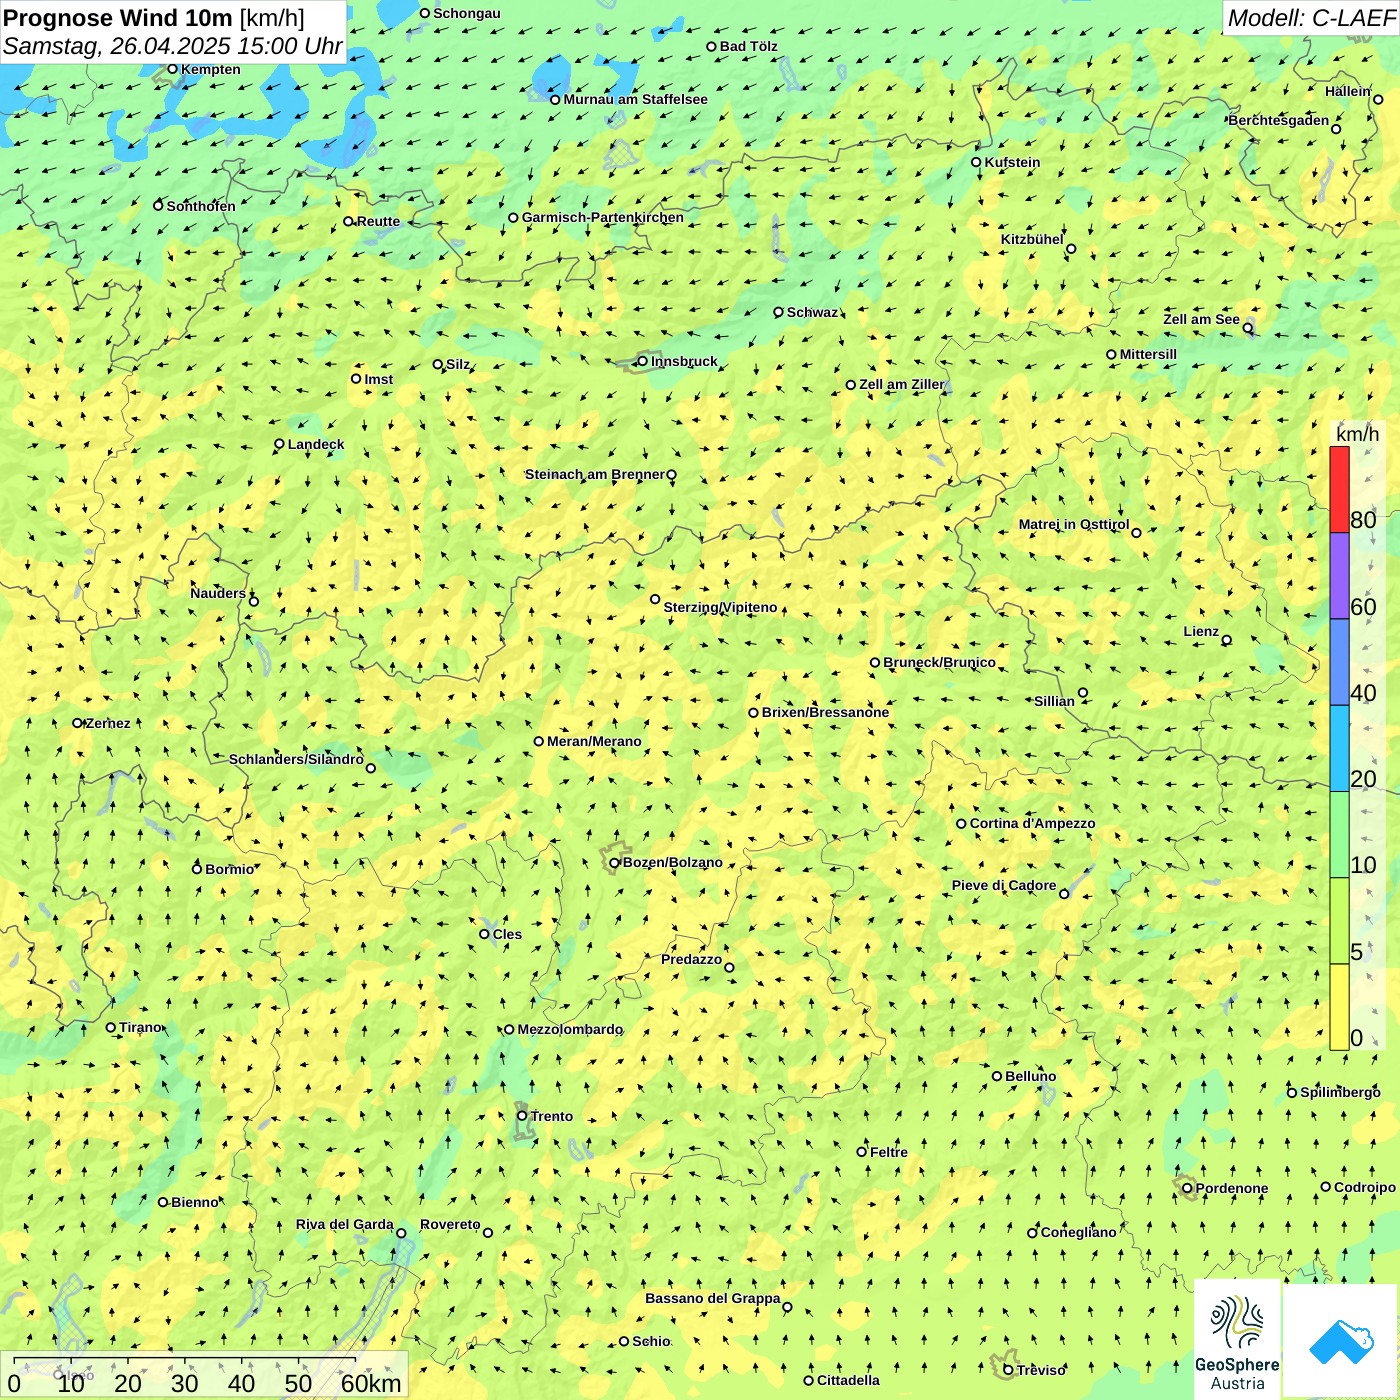Image resolution: width=1400 pixels, height=1400 pixels.
Task: Click the Garmisch-Partenkirchen label
Action: [603, 217]
